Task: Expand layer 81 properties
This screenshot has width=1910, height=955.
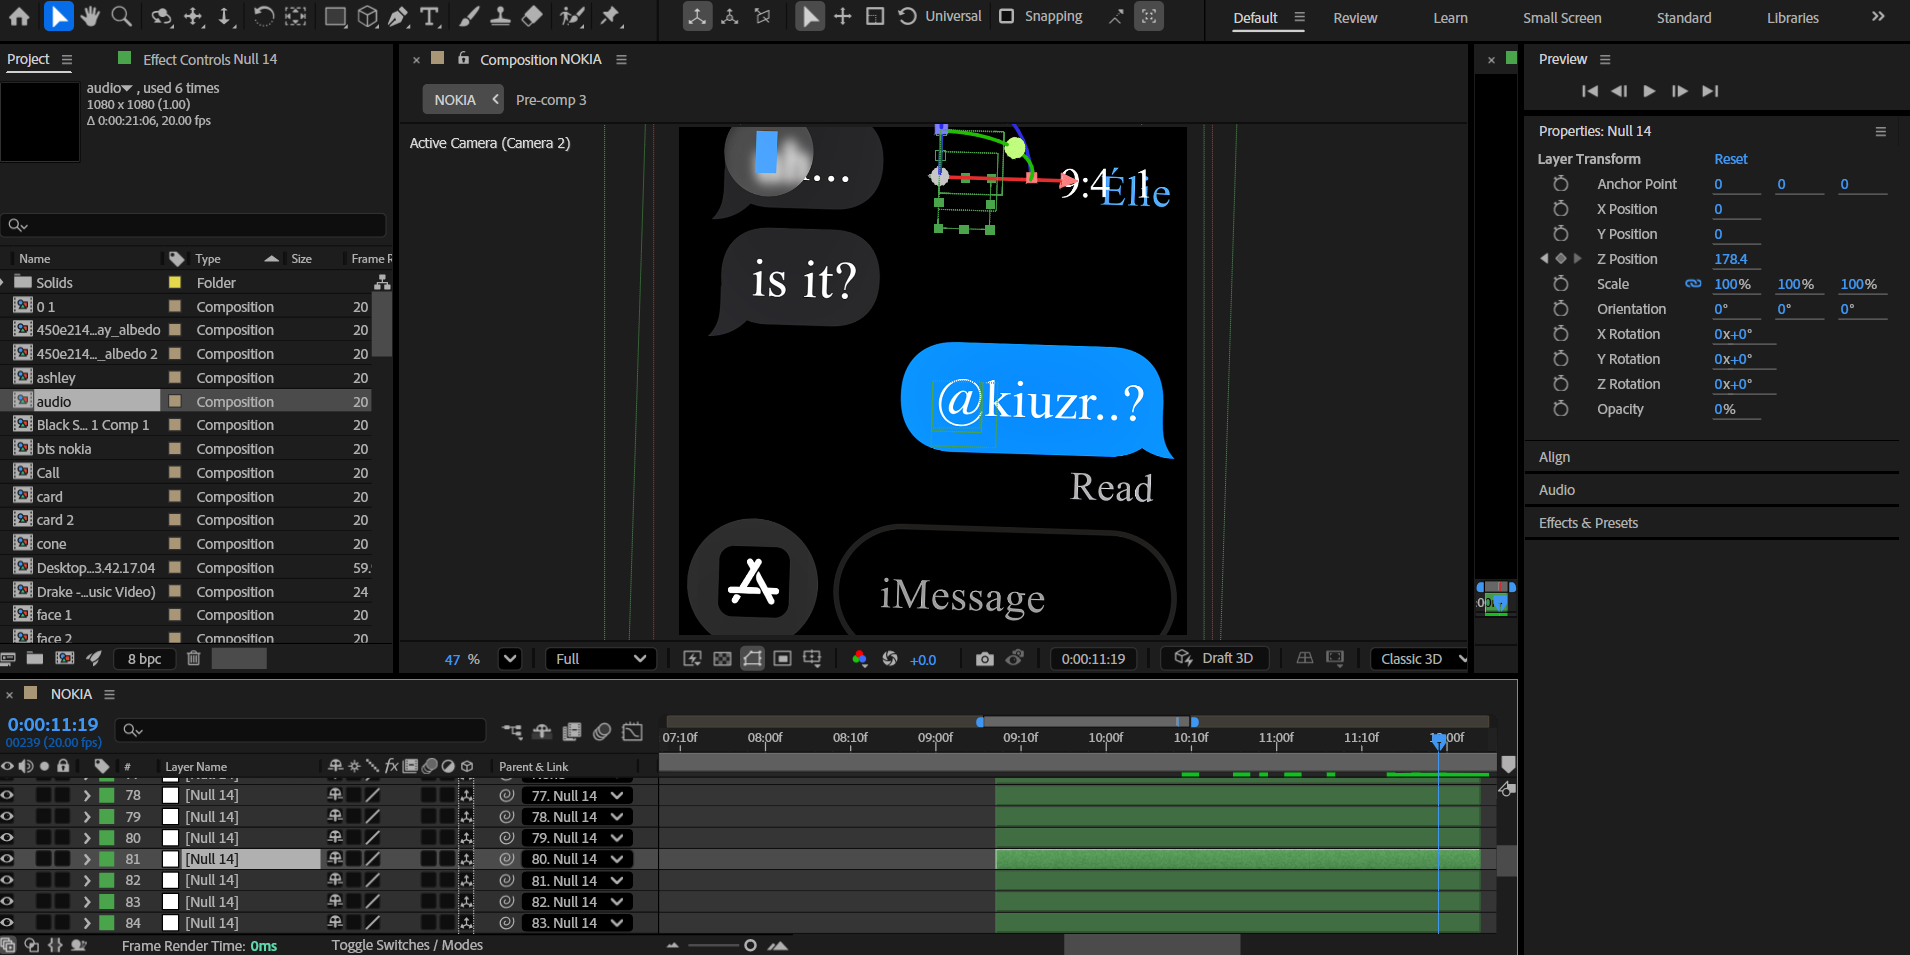Action: point(87,859)
